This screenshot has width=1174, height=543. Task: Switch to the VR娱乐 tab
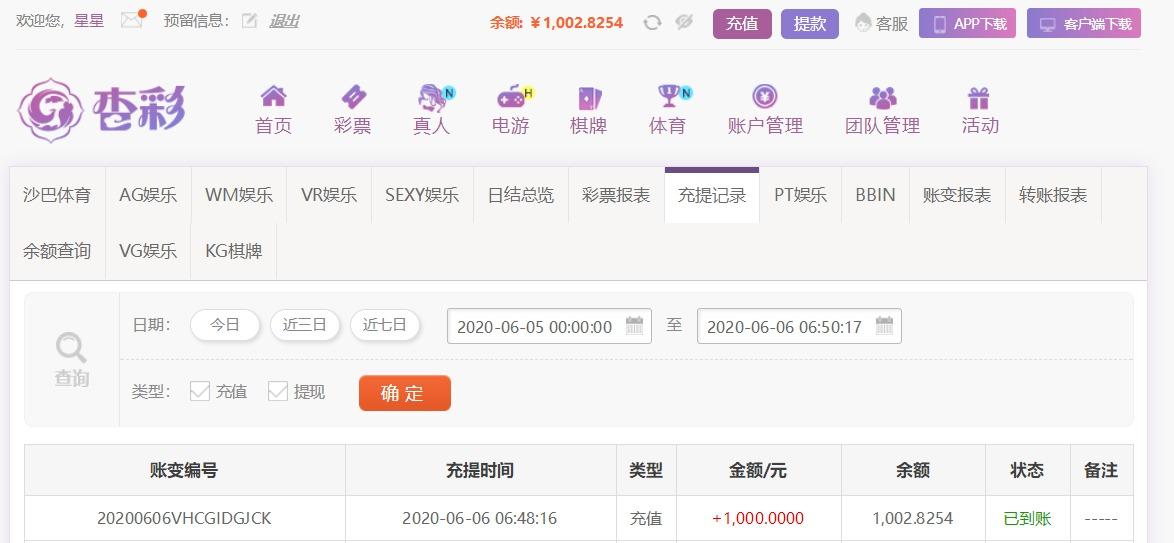(x=329, y=195)
